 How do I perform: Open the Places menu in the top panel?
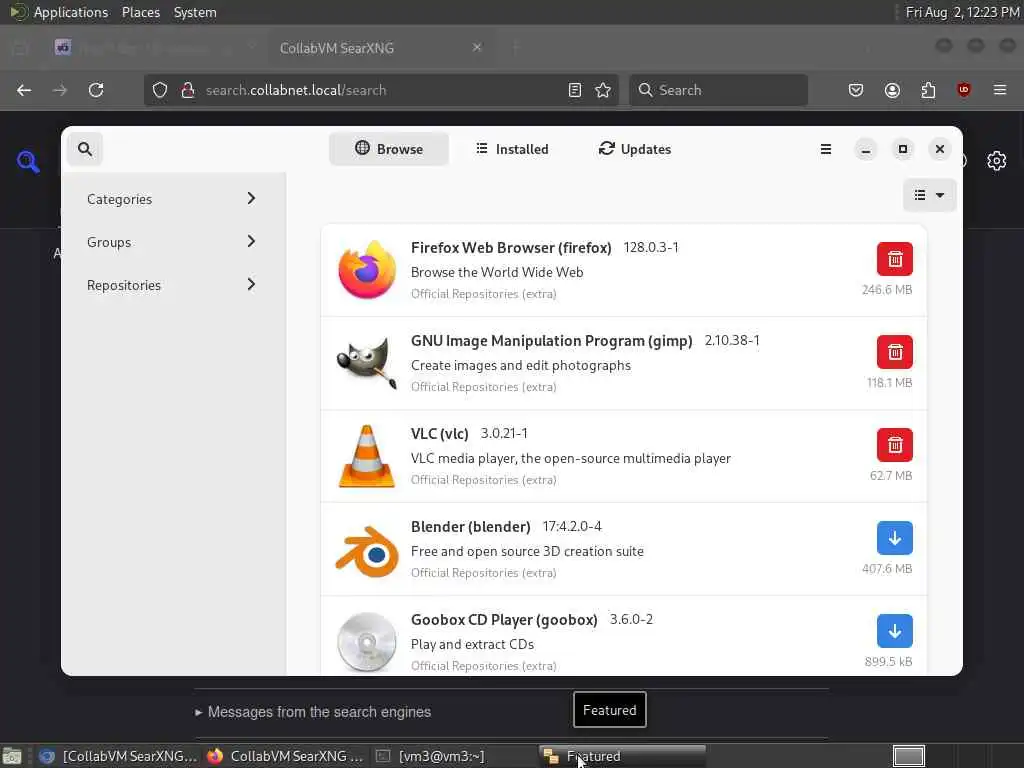click(x=141, y=12)
